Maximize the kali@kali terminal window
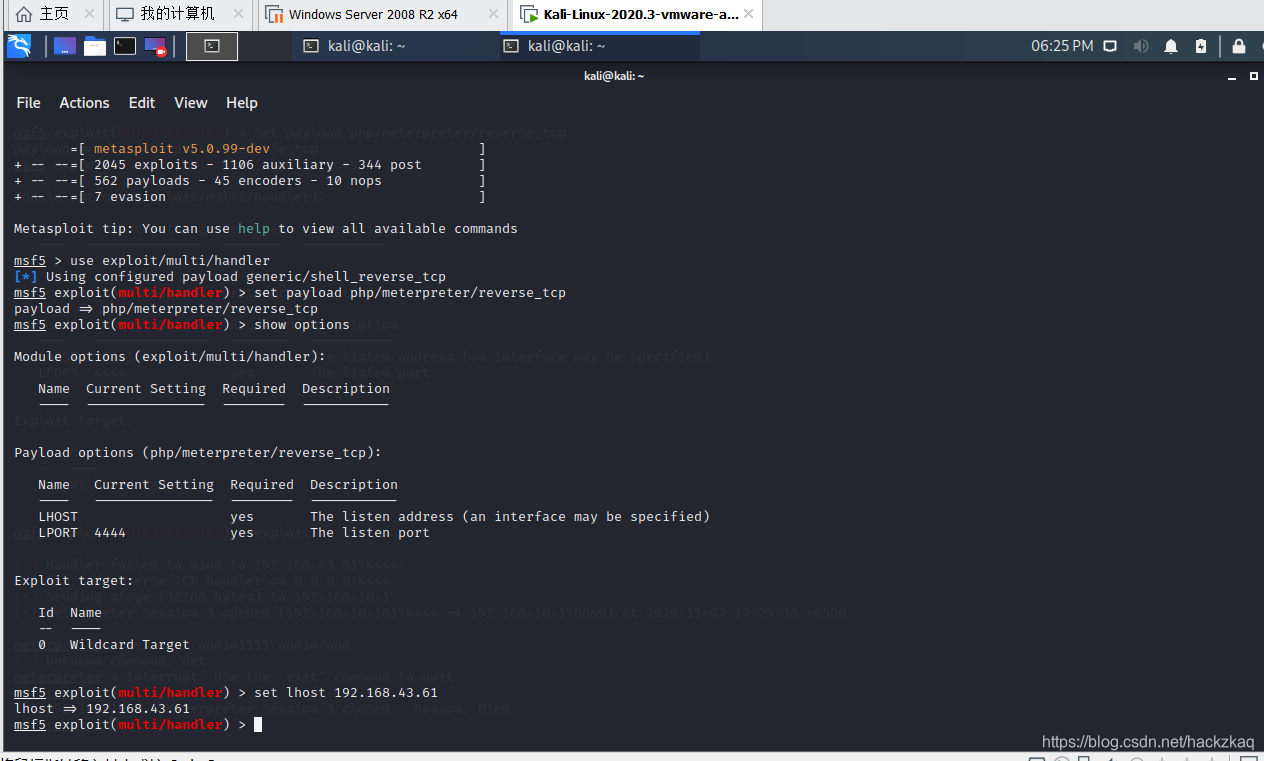This screenshot has width=1264, height=761. pyautogui.click(x=1253, y=77)
